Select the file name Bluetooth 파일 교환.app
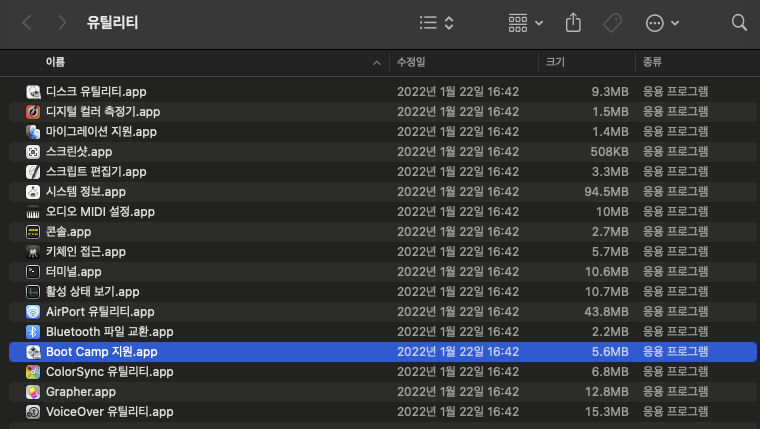Image resolution: width=760 pixels, height=429 pixels. pos(110,332)
